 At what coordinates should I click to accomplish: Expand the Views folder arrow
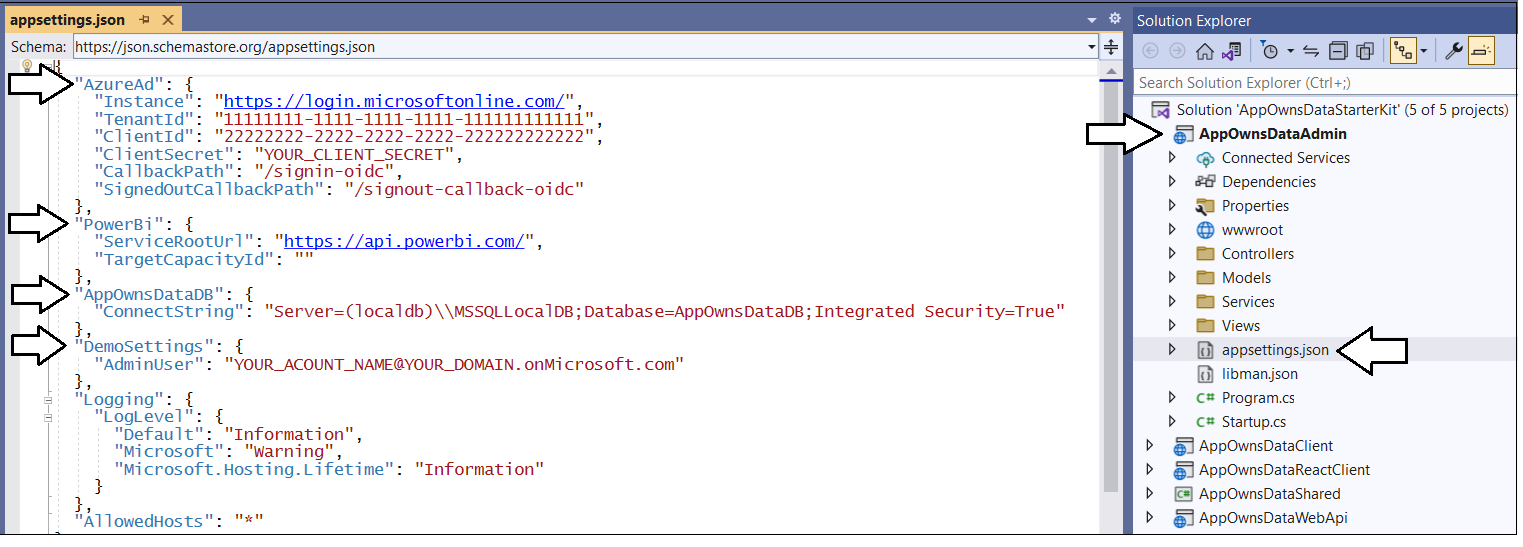click(x=1173, y=326)
